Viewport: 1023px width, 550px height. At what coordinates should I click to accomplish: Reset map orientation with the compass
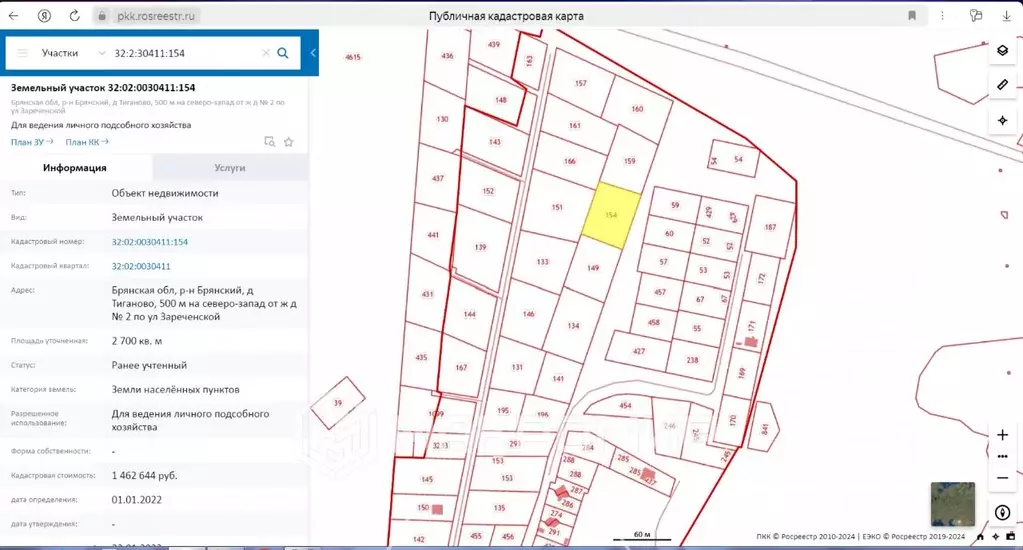point(1002,513)
